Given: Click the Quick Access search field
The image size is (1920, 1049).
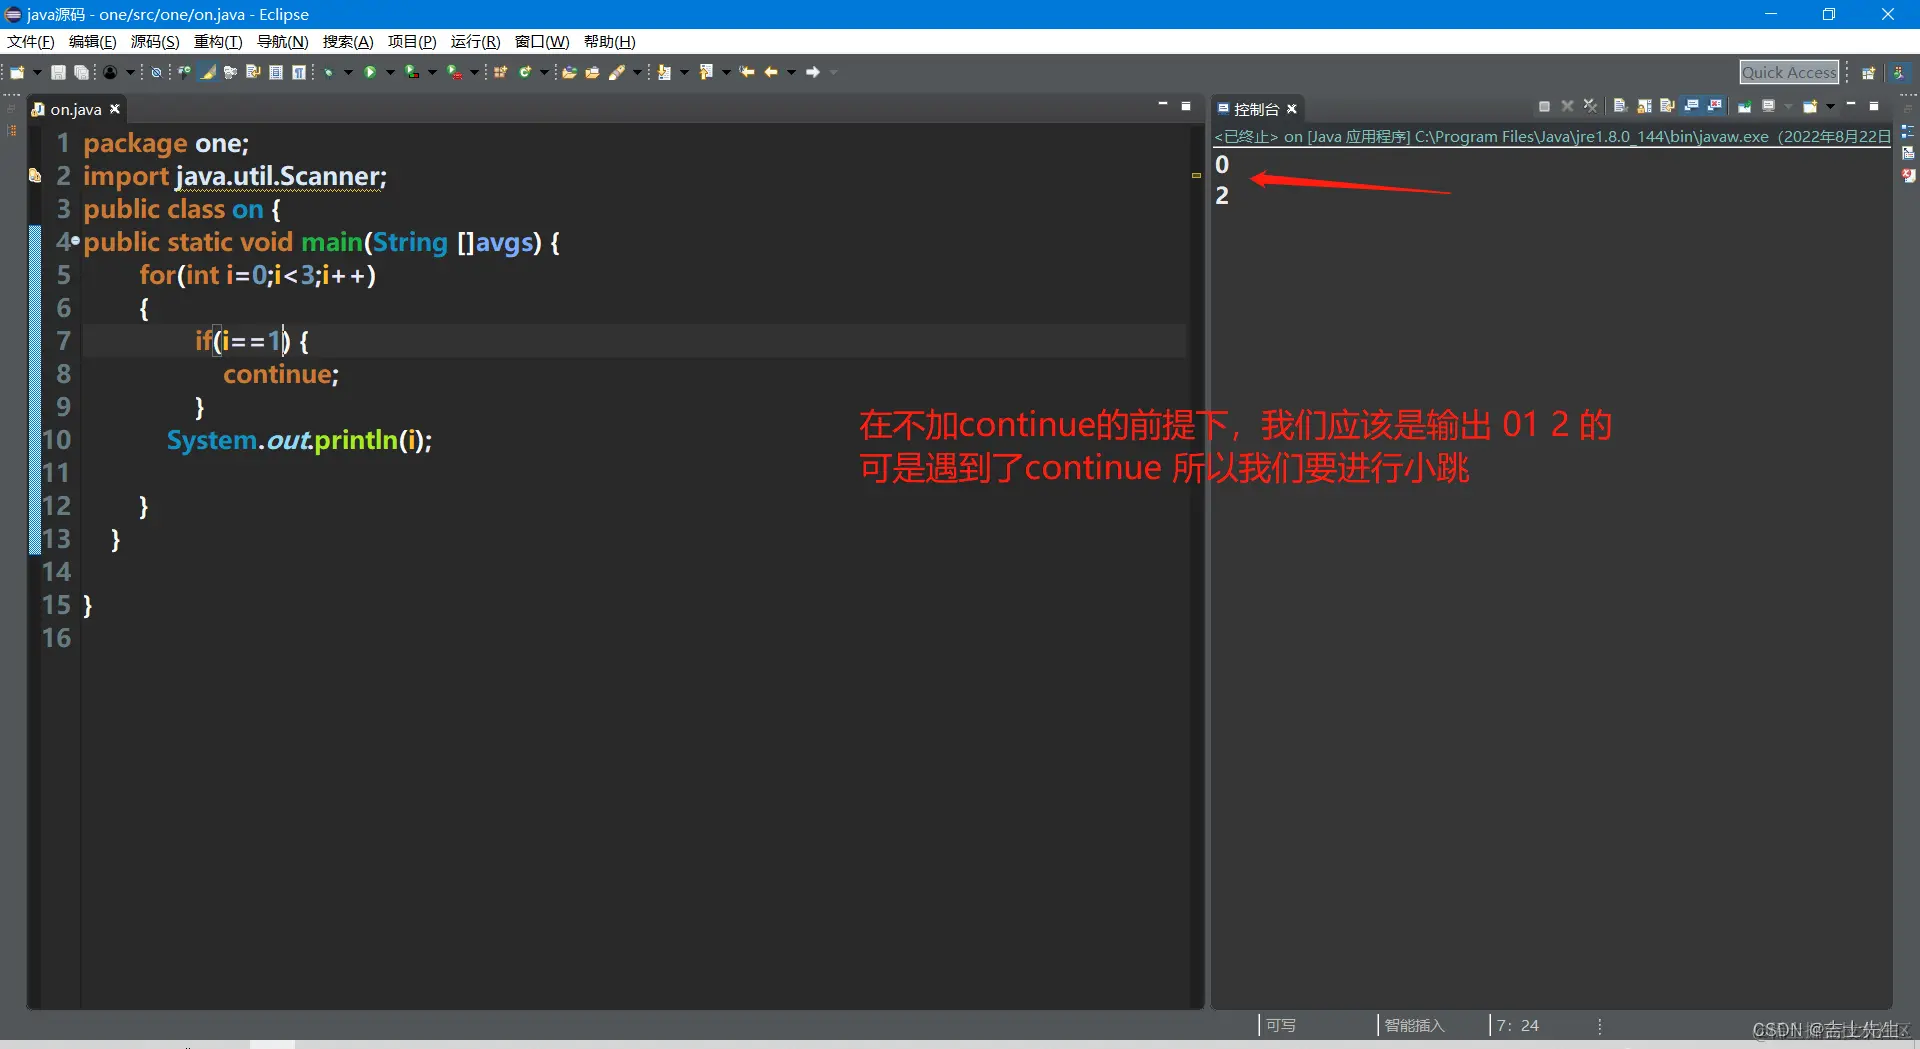Looking at the screenshot, I should (1789, 72).
